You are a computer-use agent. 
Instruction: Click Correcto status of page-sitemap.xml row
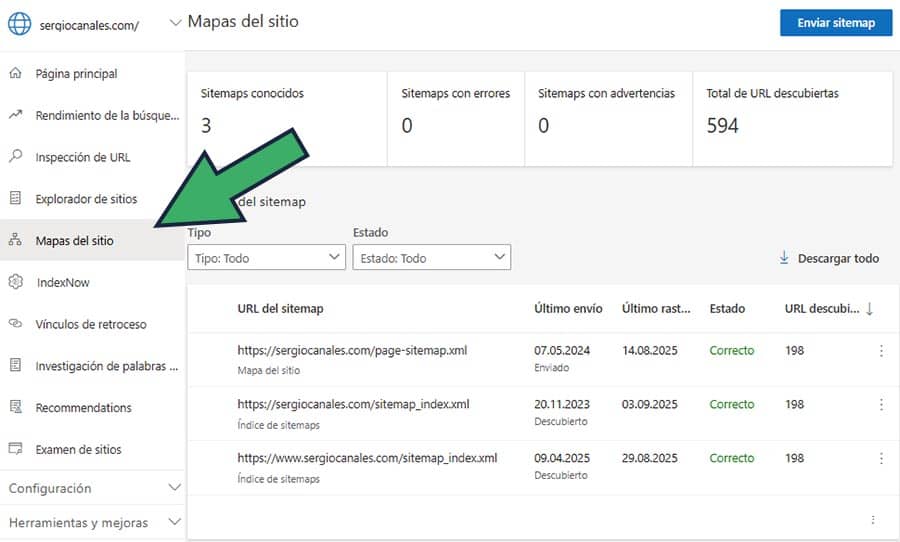[x=732, y=350]
